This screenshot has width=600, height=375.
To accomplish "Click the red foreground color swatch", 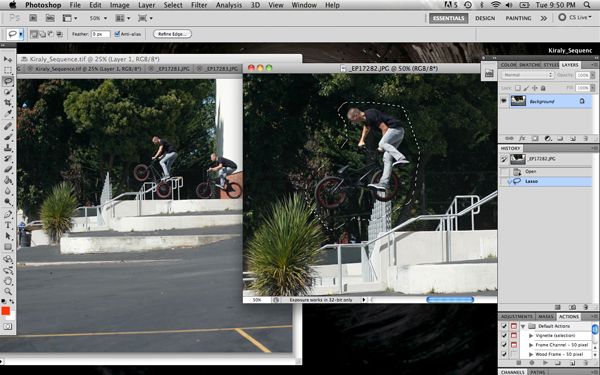I will pos(5,311).
